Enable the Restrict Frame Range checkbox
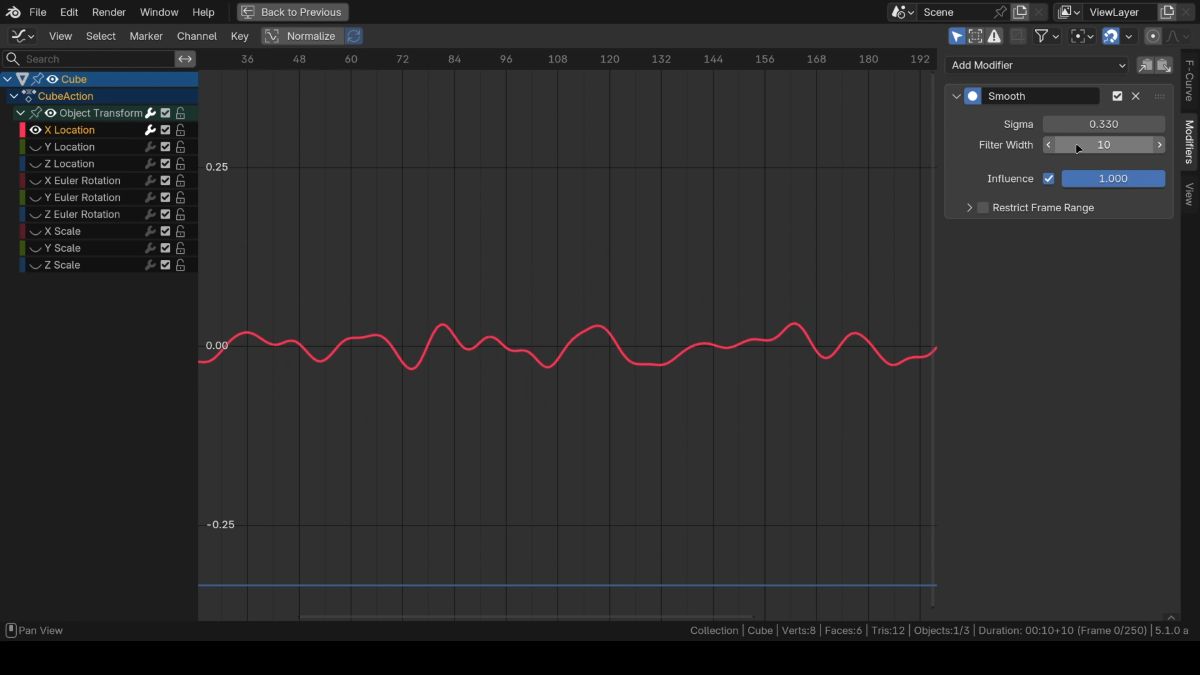Image resolution: width=1200 pixels, height=675 pixels. pos(983,208)
